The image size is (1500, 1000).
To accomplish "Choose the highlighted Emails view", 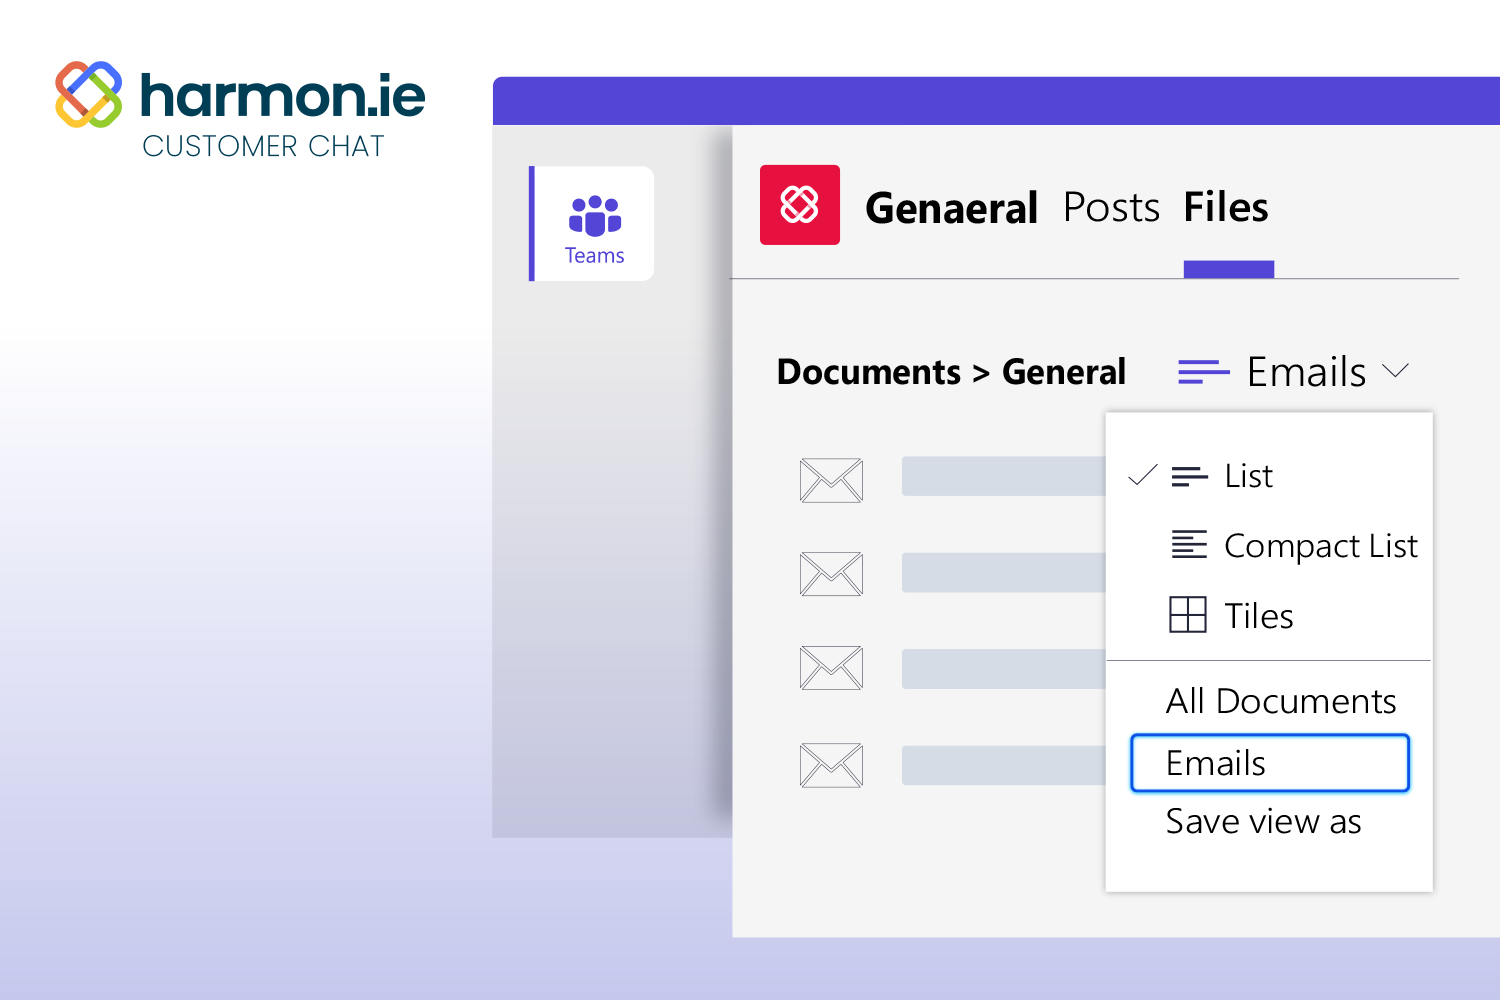I will [1270, 763].
